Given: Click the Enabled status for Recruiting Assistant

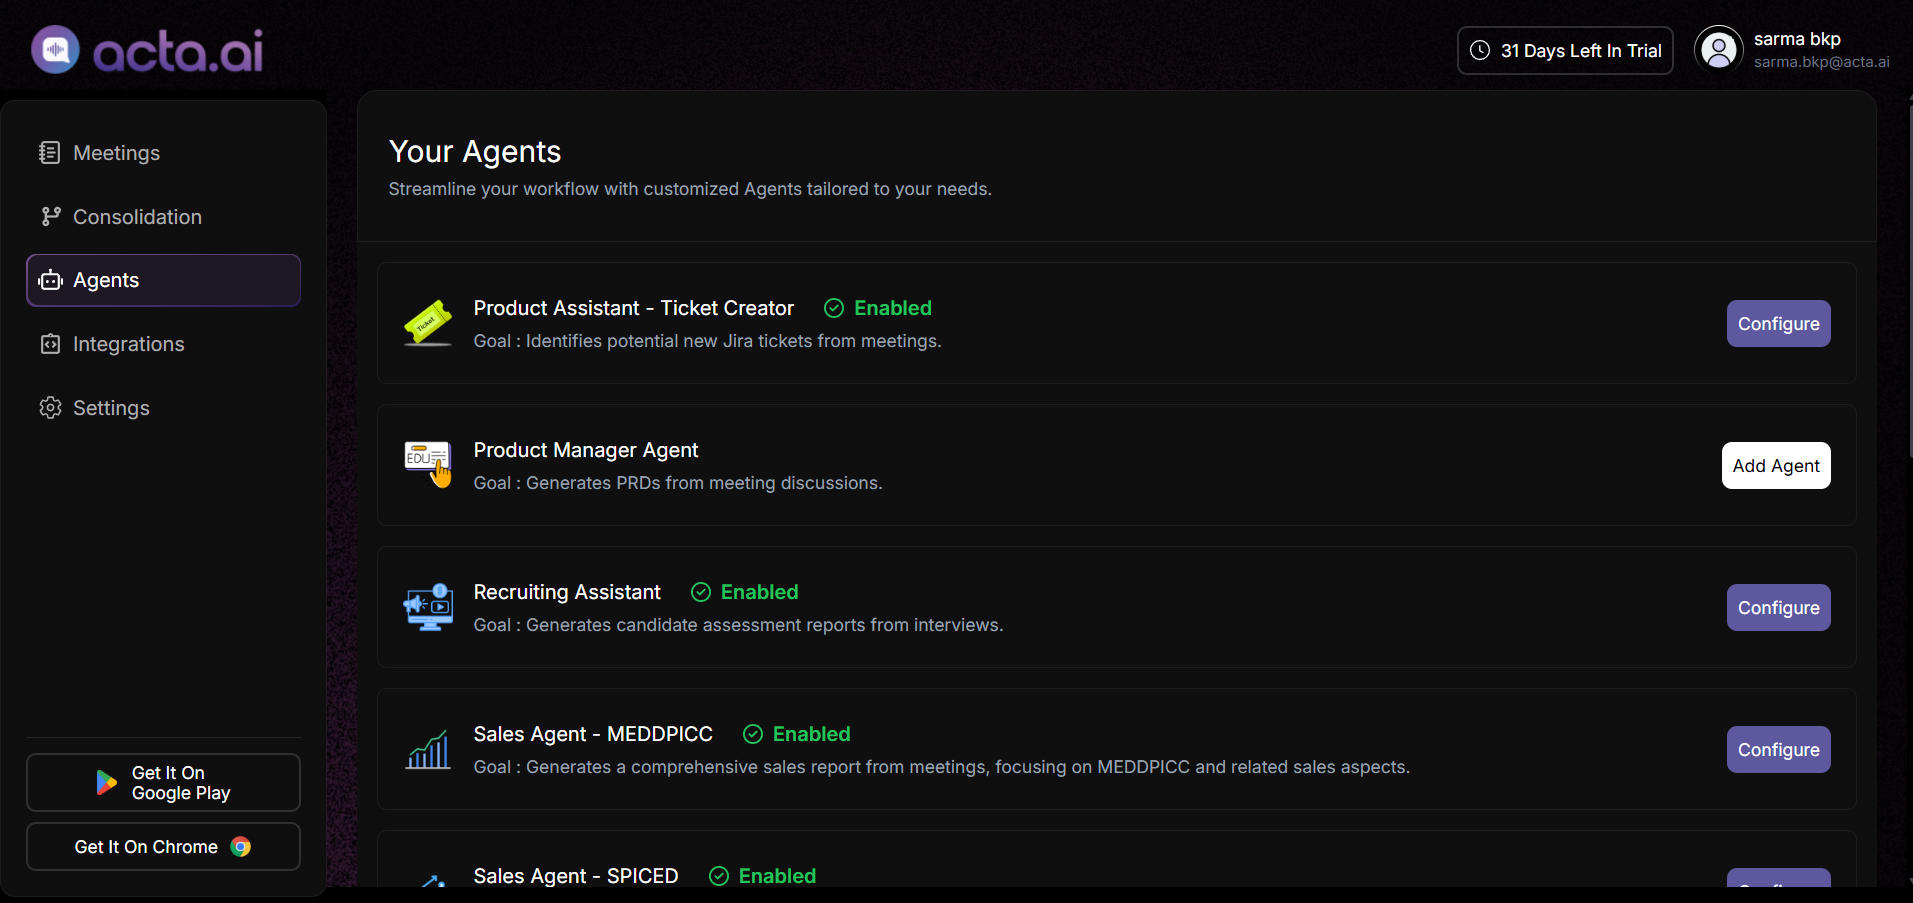Looking at the screenshot, I should (x=744, y=592).
